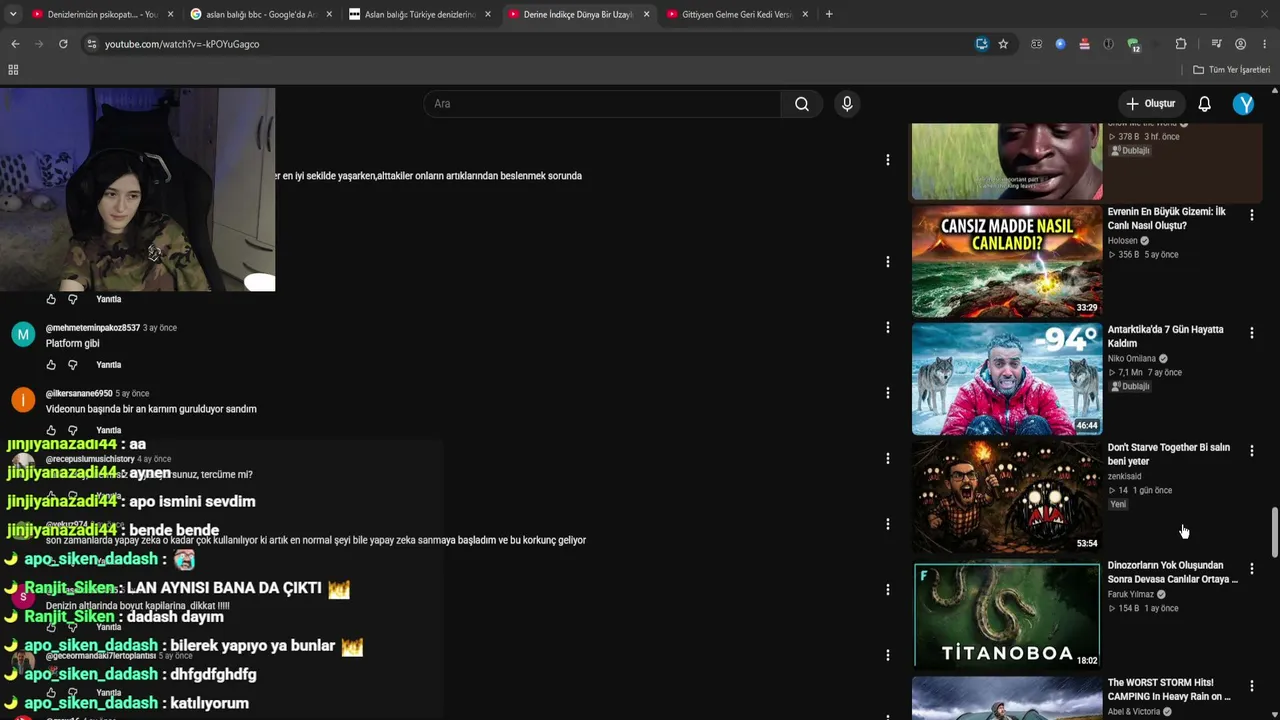
Task: Open the Antarctica -94° video thumbnail
Action: point(1007,379)
